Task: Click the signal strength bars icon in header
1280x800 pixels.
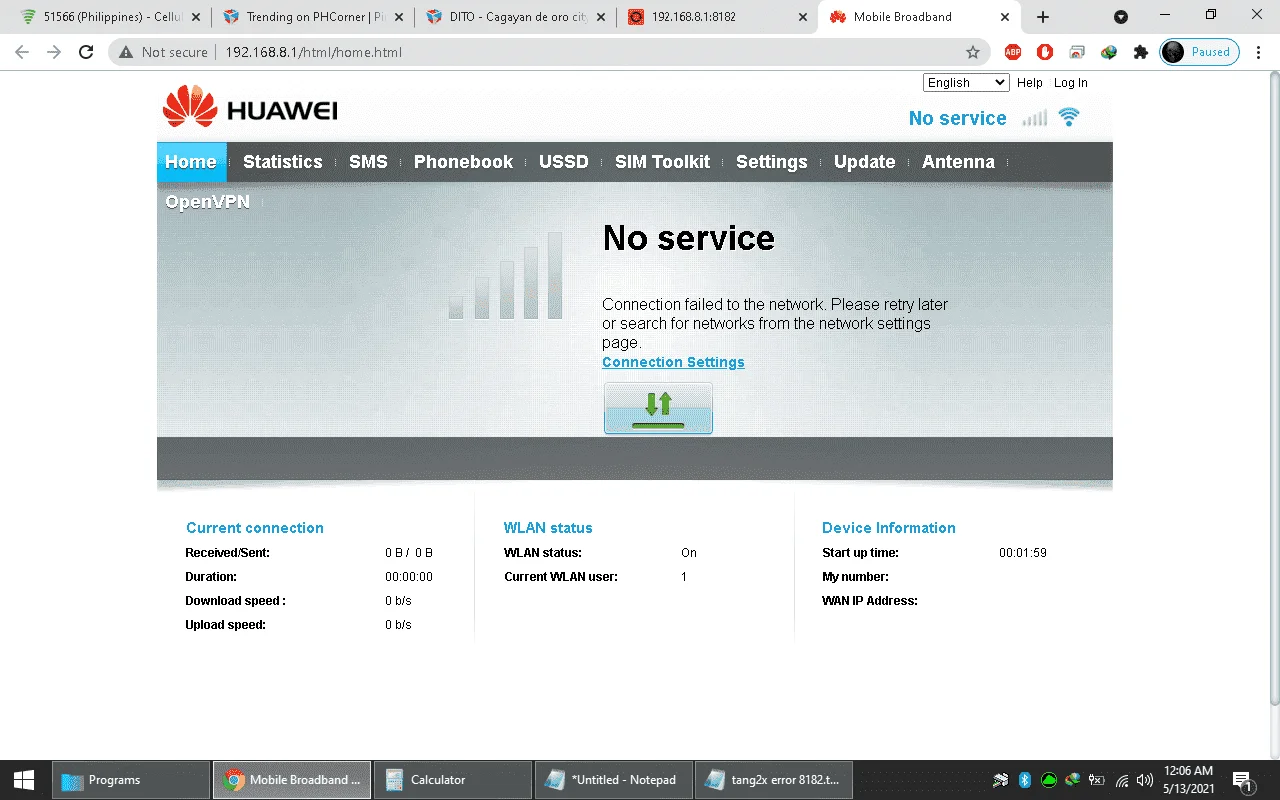Action: pyautogui.click(x=1035, y=118)
